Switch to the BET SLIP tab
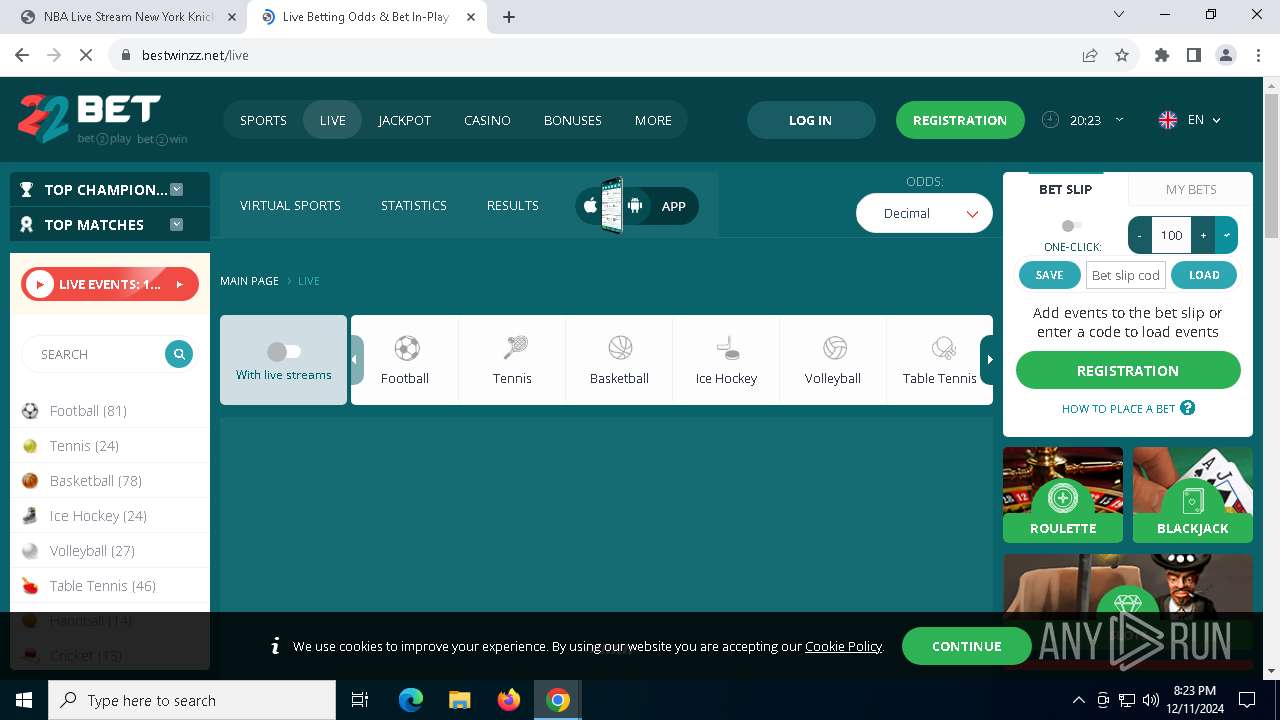Viewport: 1280px width, 720px height. click(1065, 189)
